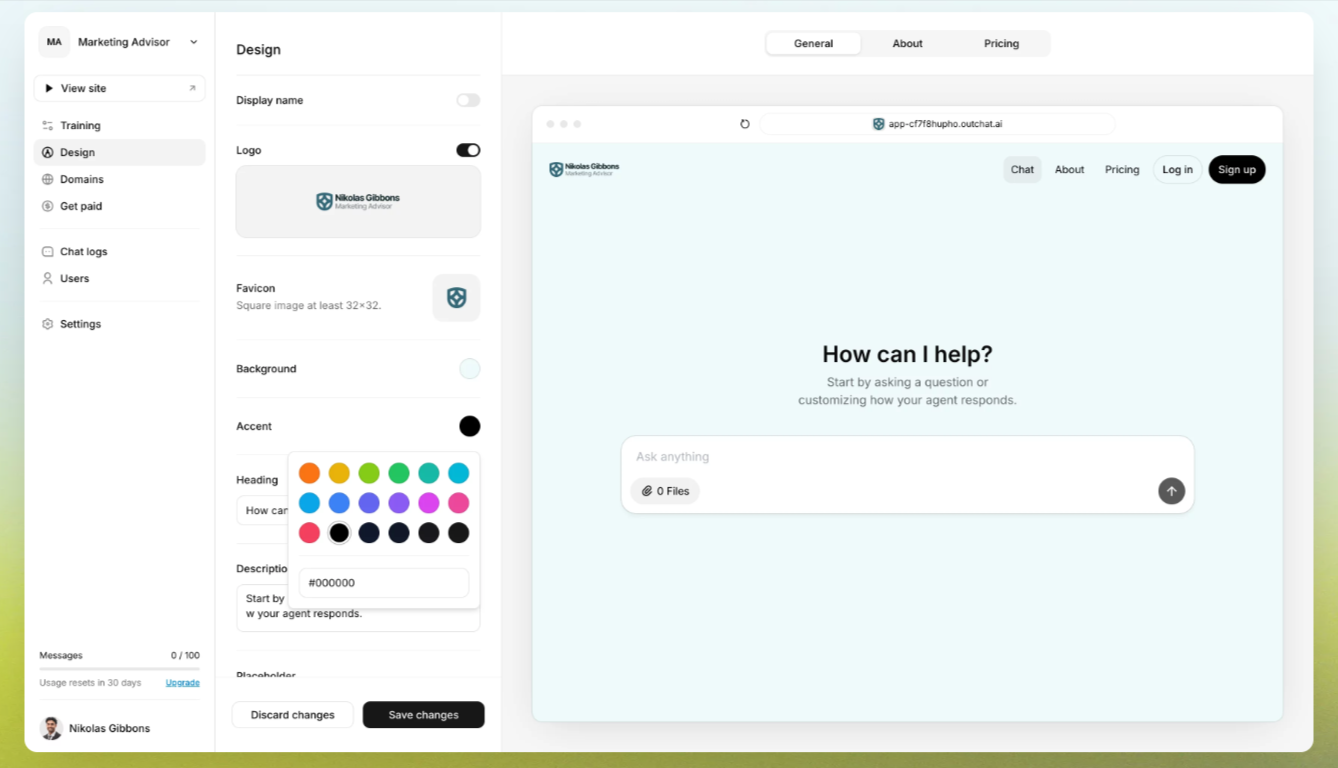Click the preview URL address bar
Image resolution: width=1338 pixels, height=768 pixels.
(937, 124)
